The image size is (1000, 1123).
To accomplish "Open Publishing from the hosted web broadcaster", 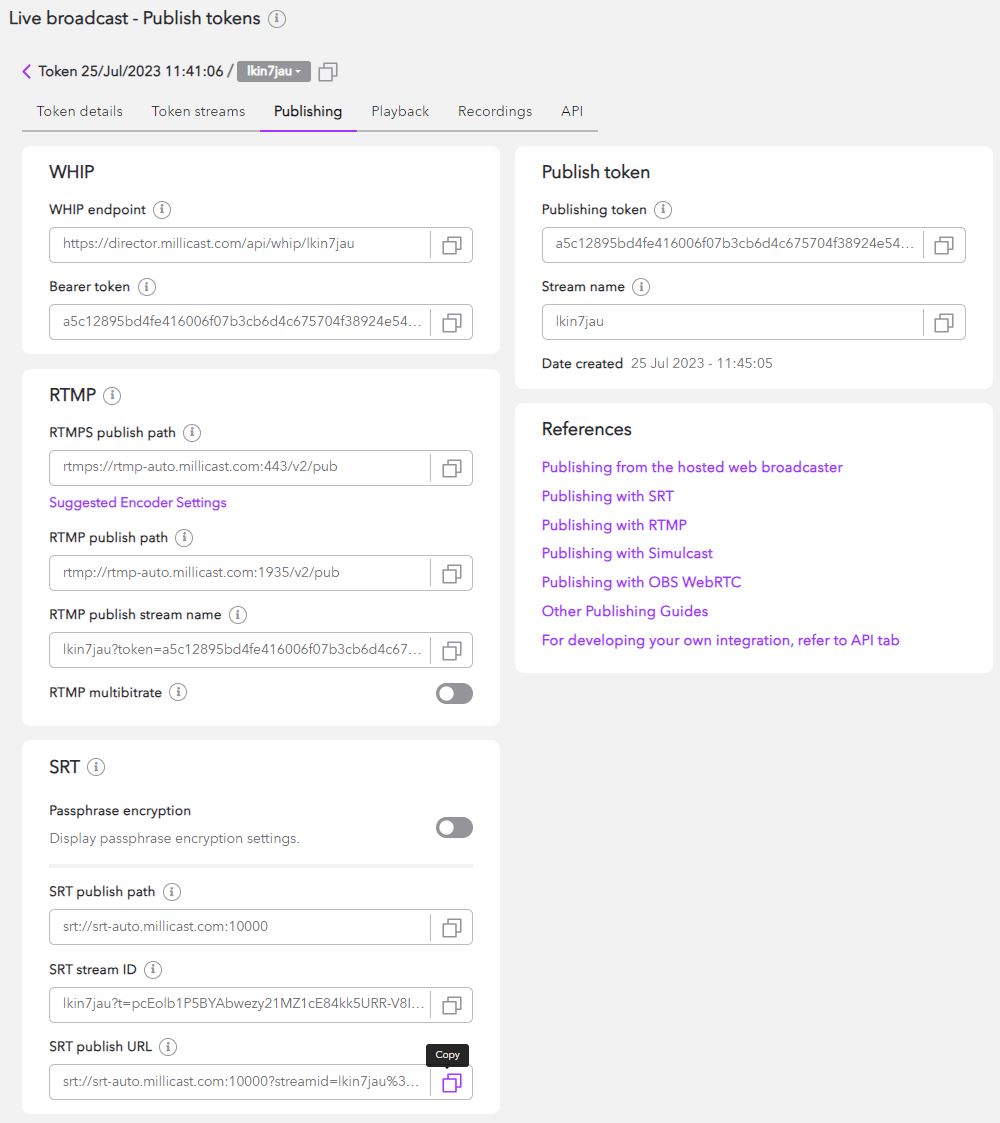I will pyautogui.click(x=692, y=467).
